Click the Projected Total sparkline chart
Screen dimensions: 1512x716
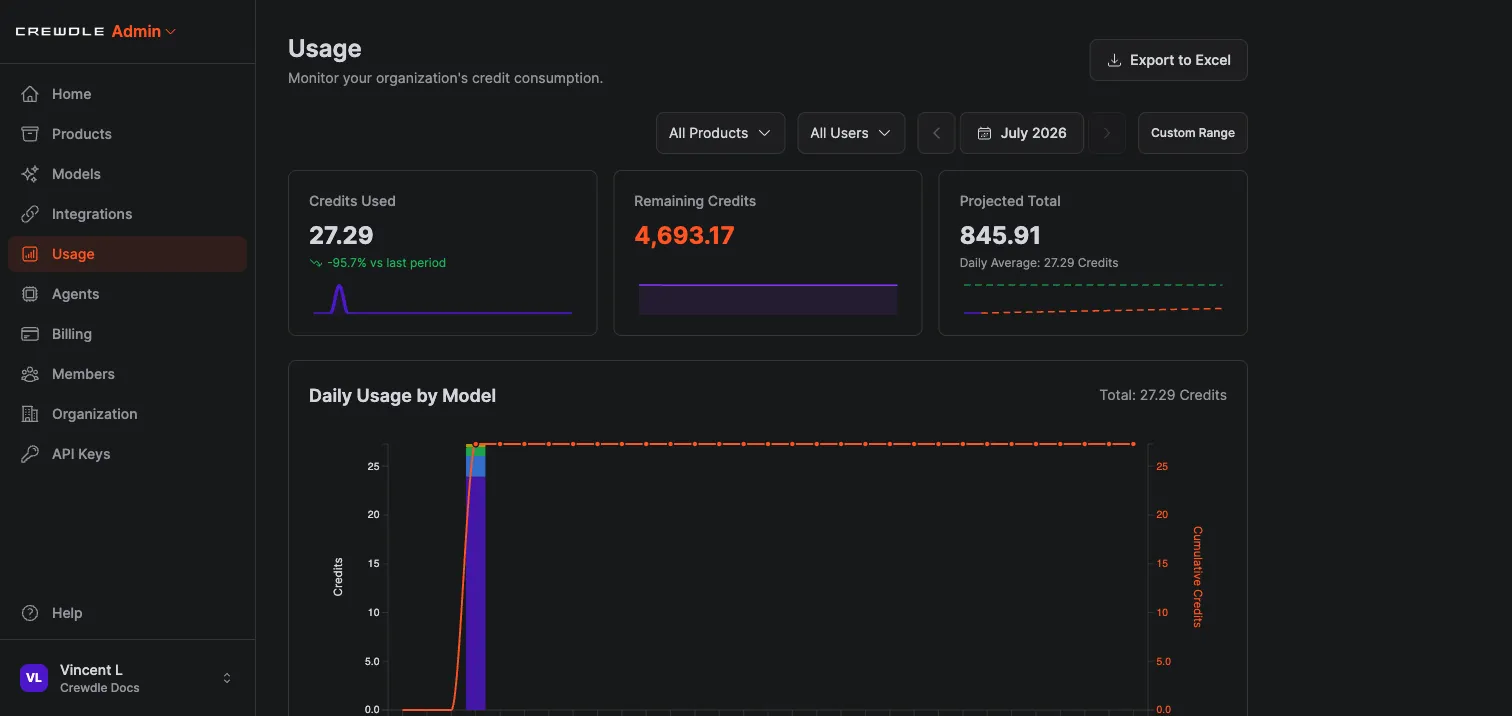click(1093, 299)
